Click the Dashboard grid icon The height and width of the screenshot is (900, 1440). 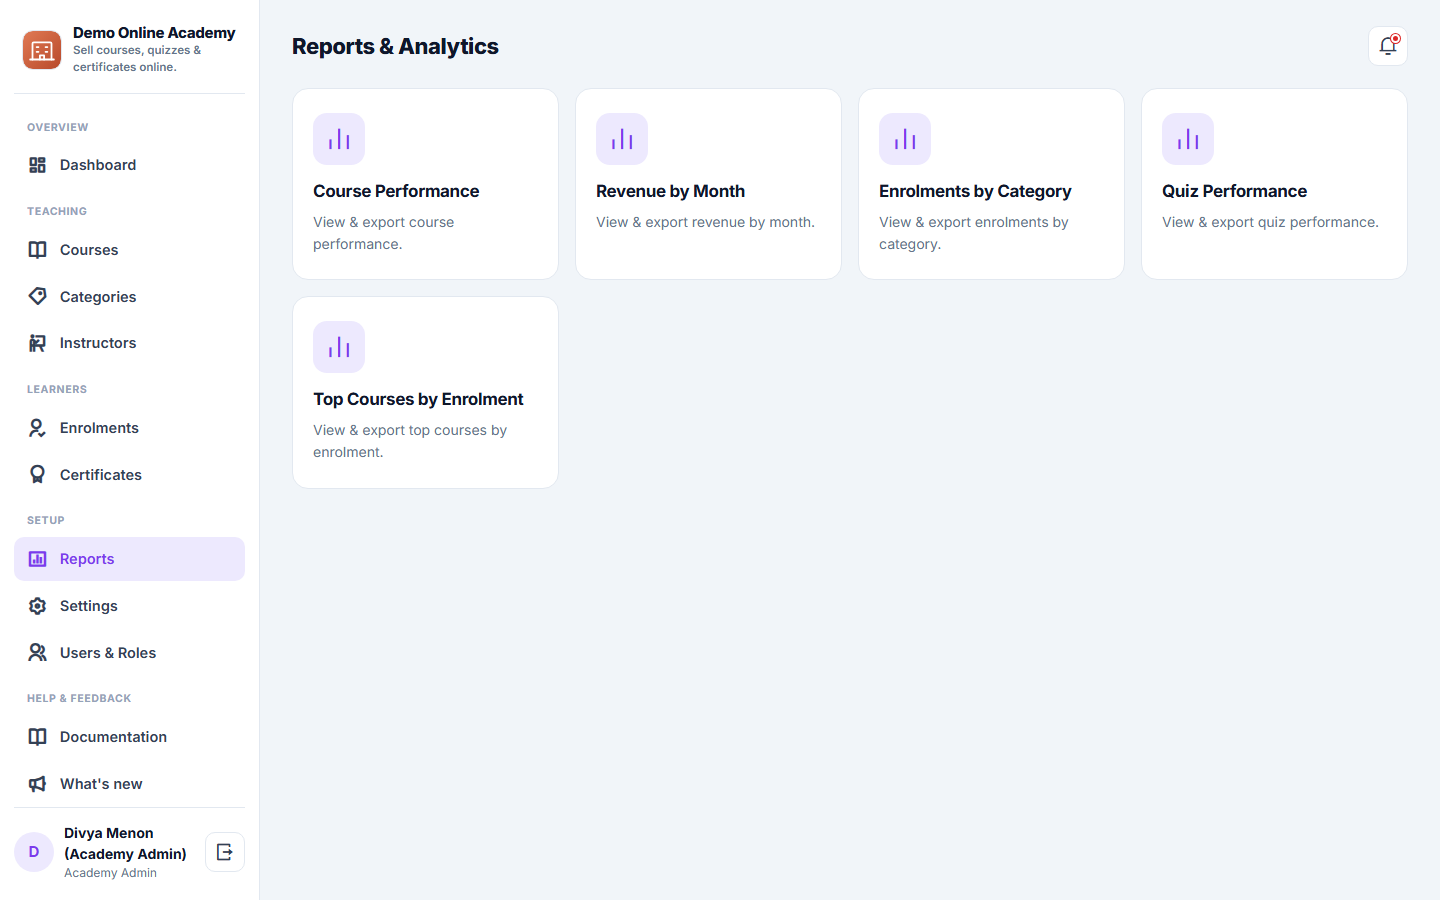coord(38,165)
